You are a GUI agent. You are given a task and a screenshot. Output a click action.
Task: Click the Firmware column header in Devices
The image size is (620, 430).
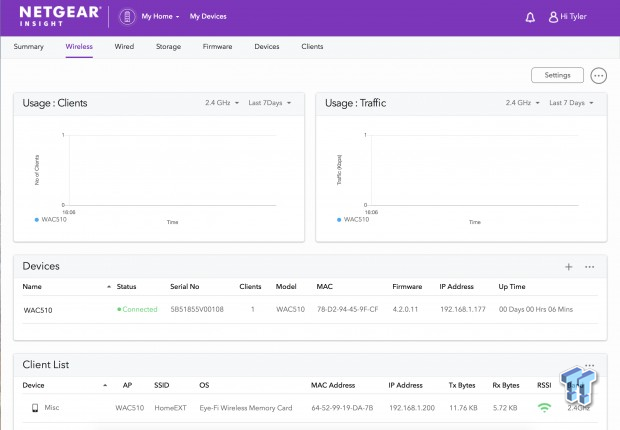click(x=407, y=287)
